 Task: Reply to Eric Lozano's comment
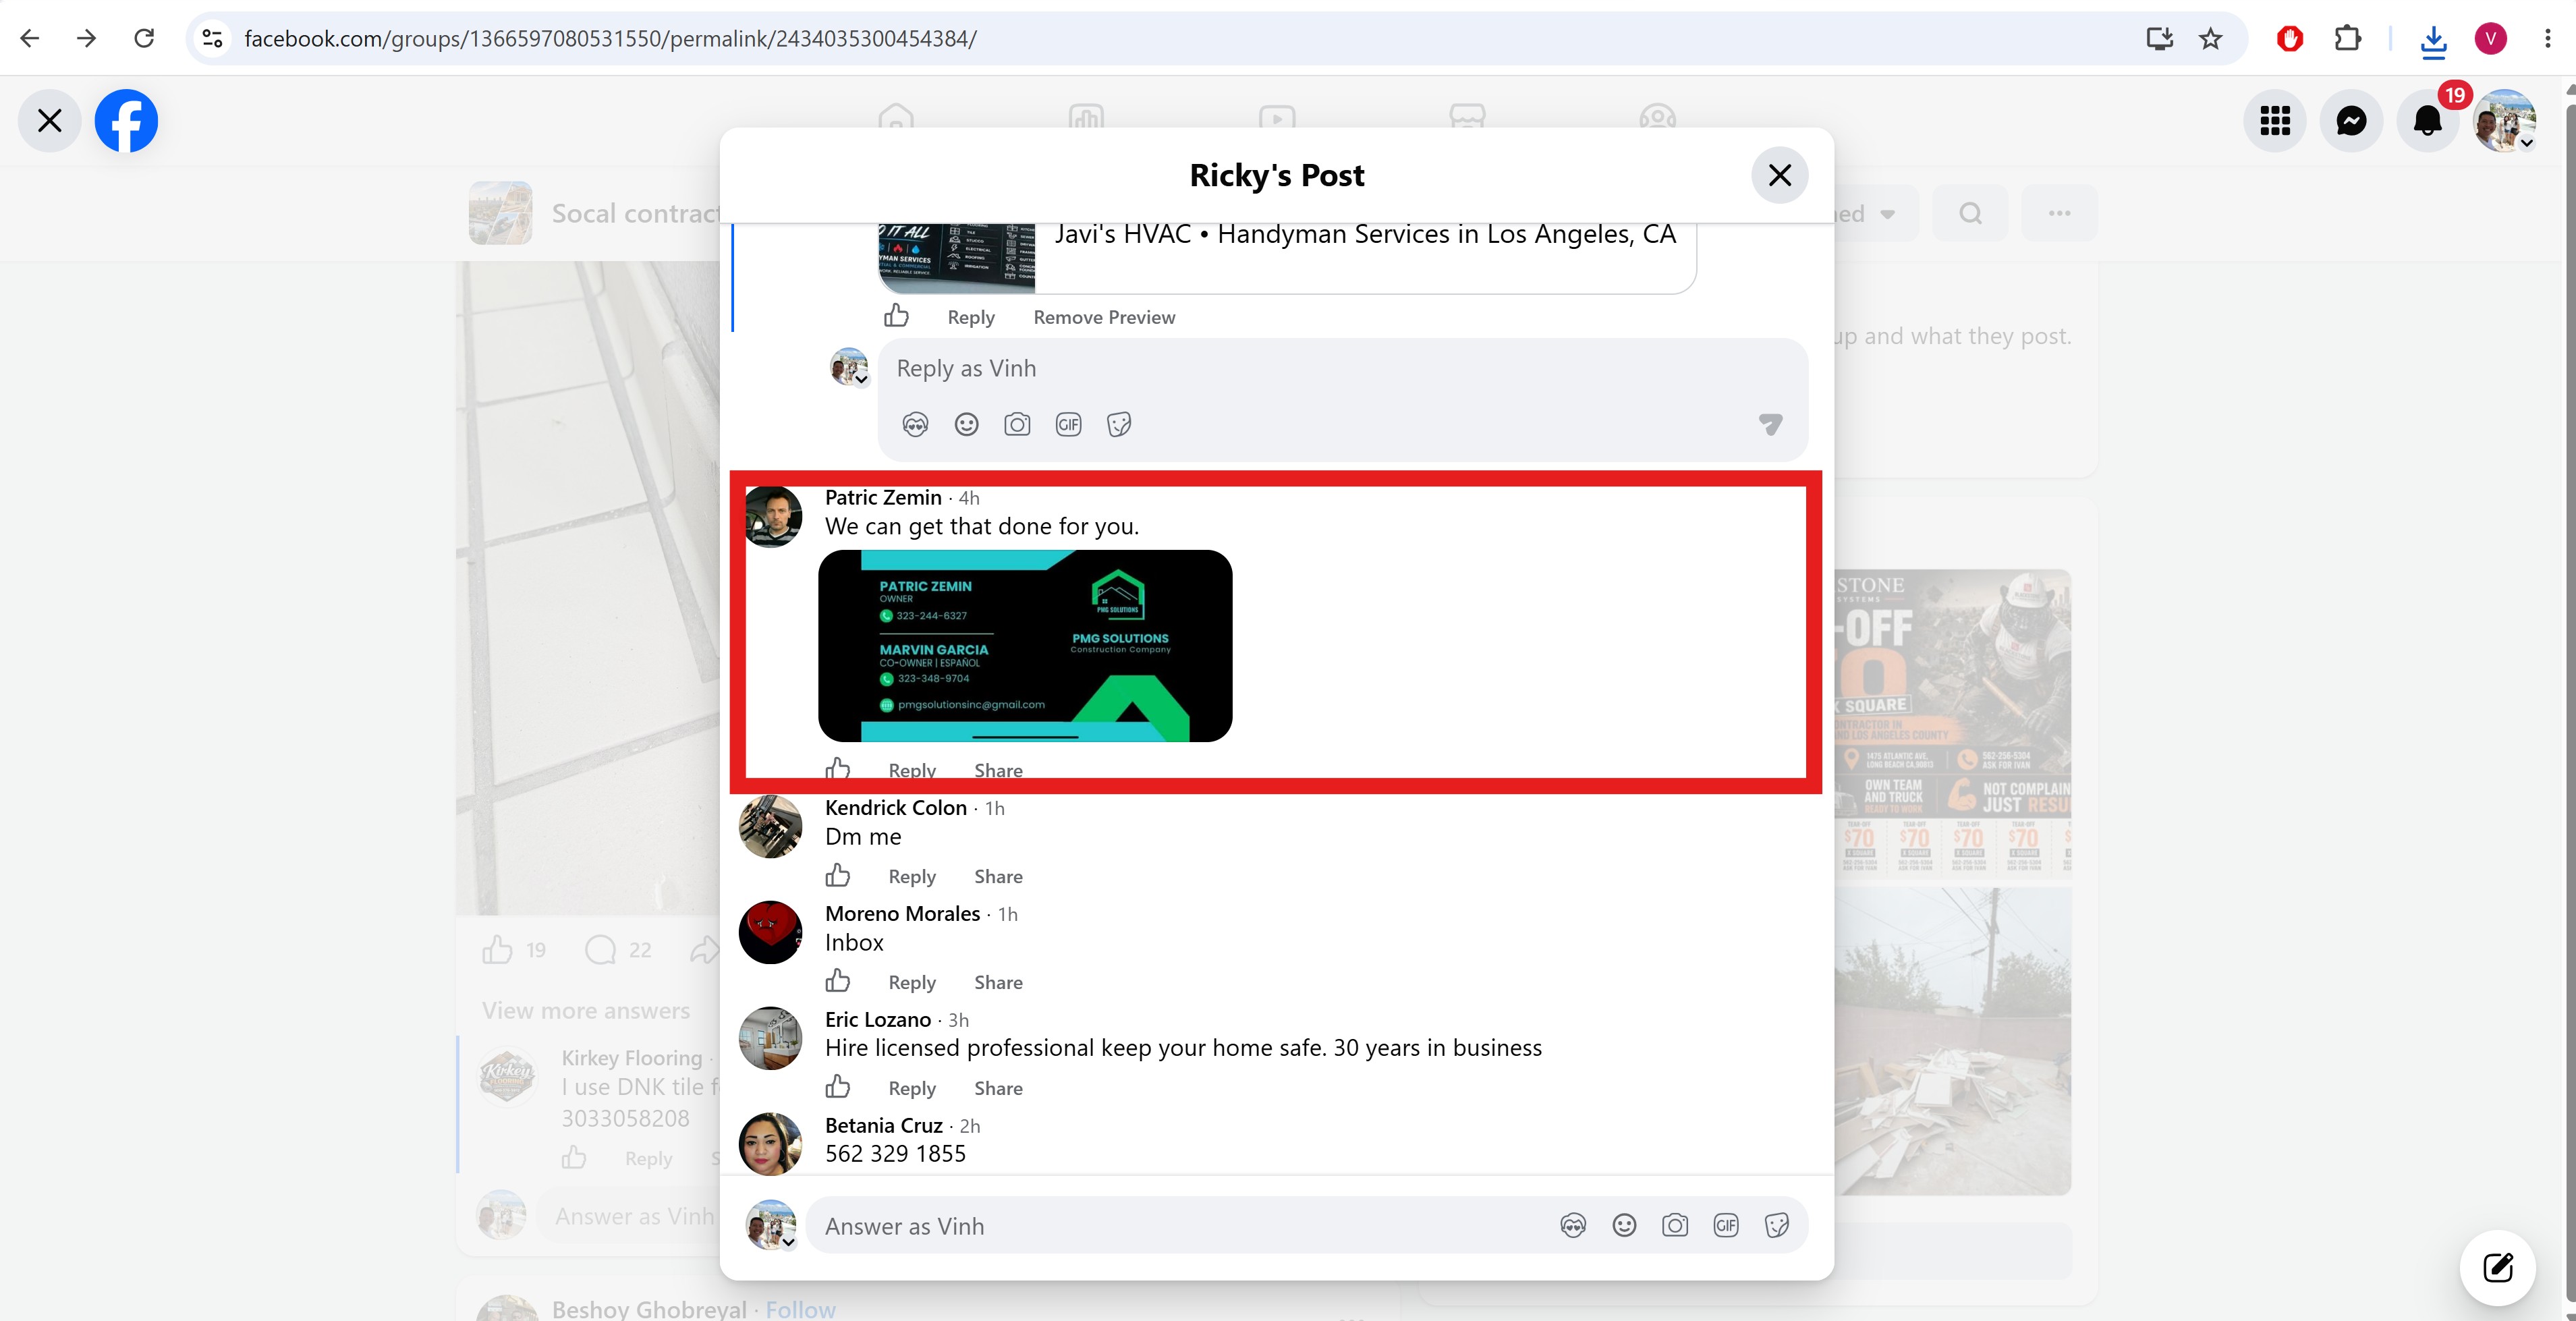click(x=912, y=1089)
